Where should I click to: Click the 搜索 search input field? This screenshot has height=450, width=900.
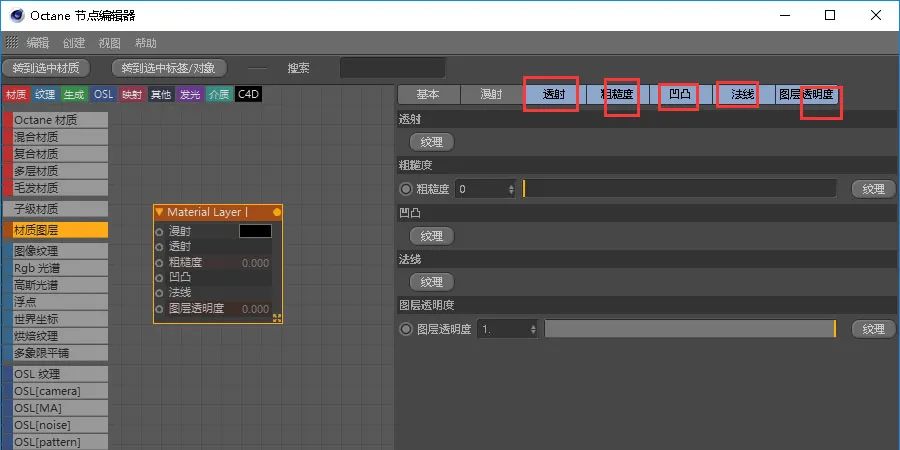392,68
